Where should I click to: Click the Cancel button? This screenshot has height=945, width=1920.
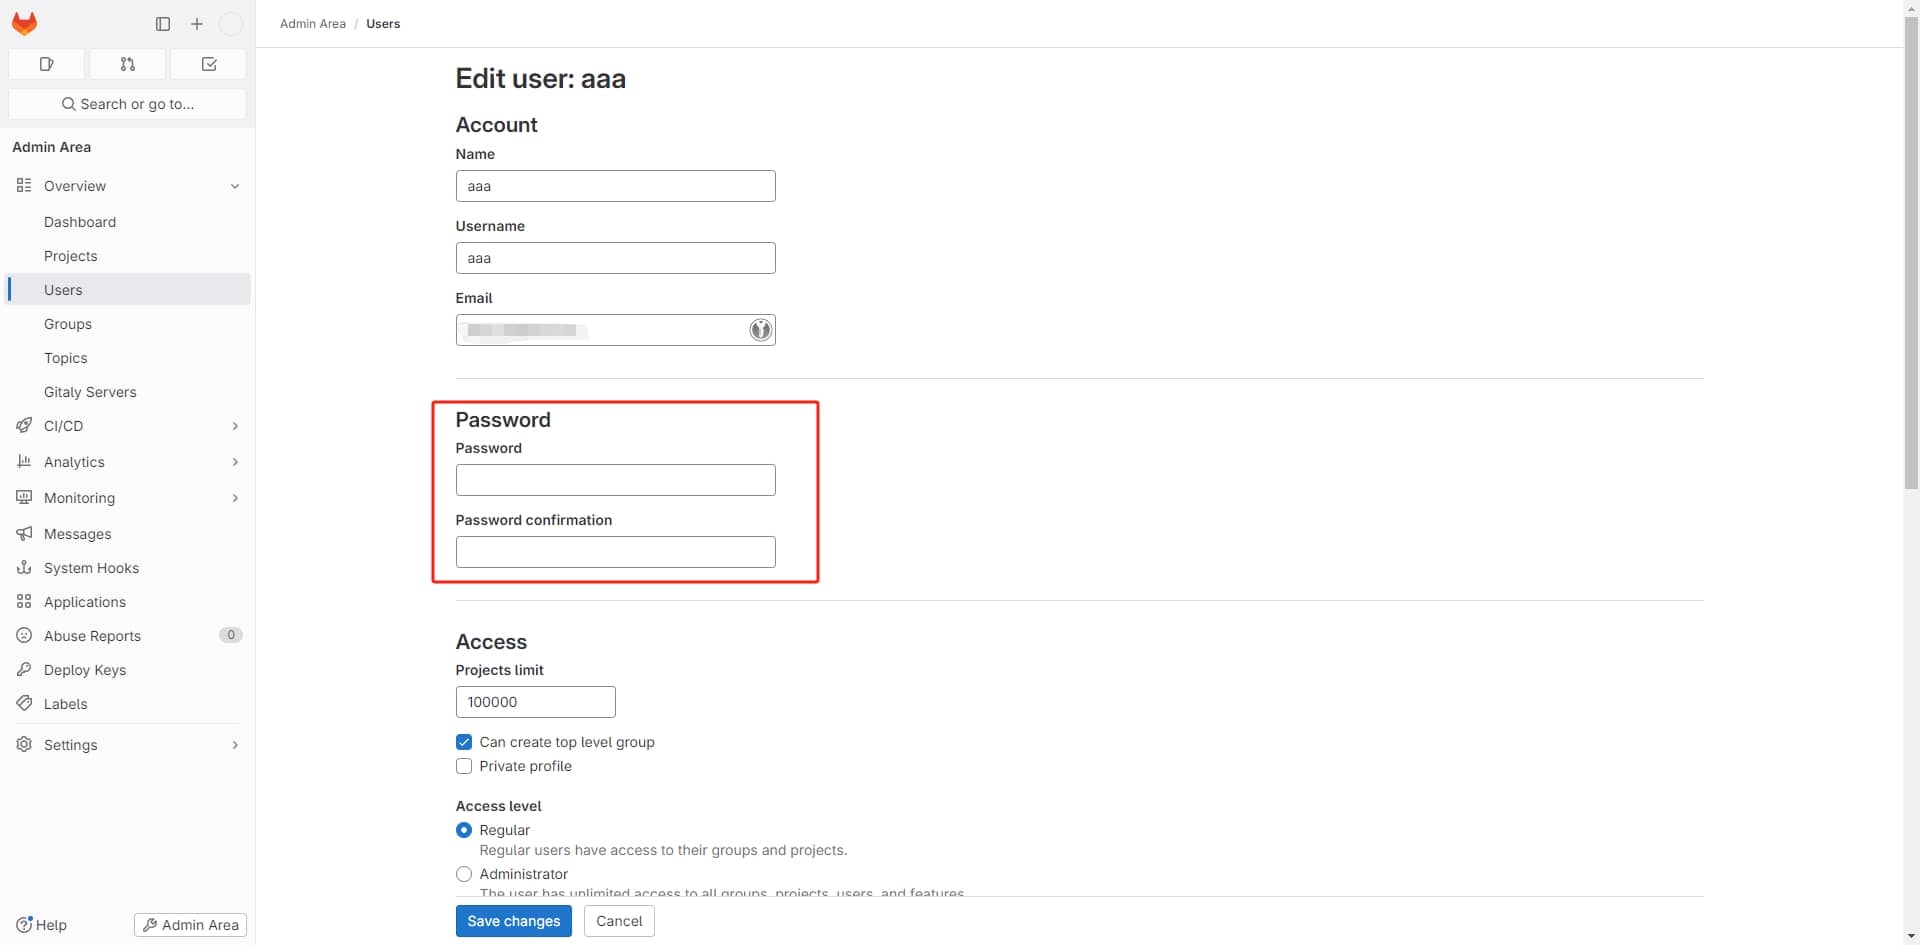click(x=619, y=921)
